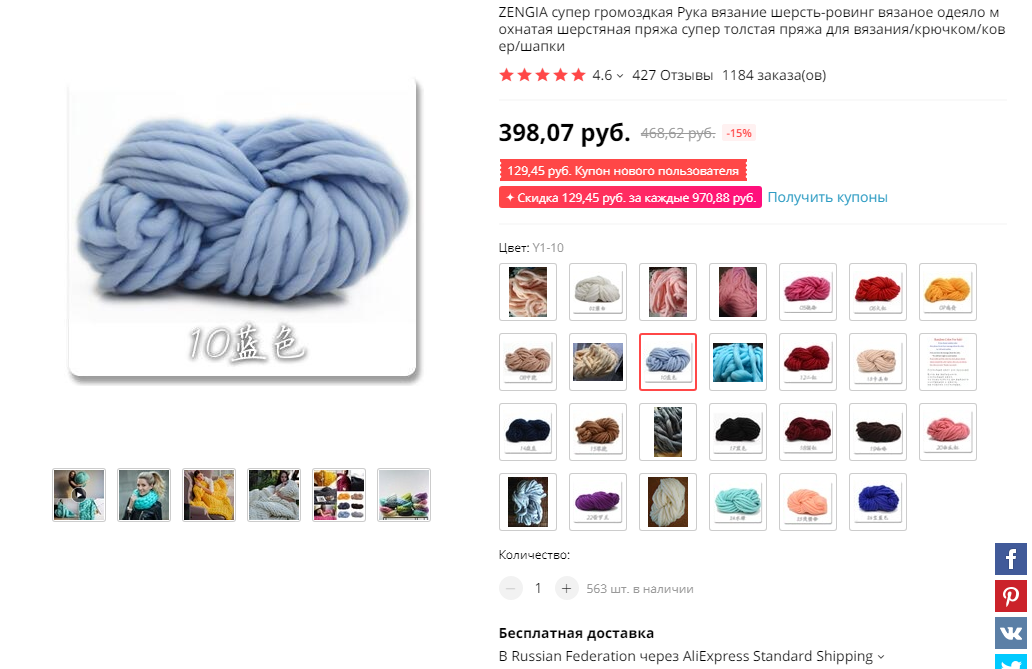1032x669 pixels.
Task: Expand the 4.6 rating breakdown chevron
Action: click(x=619, y=76)
